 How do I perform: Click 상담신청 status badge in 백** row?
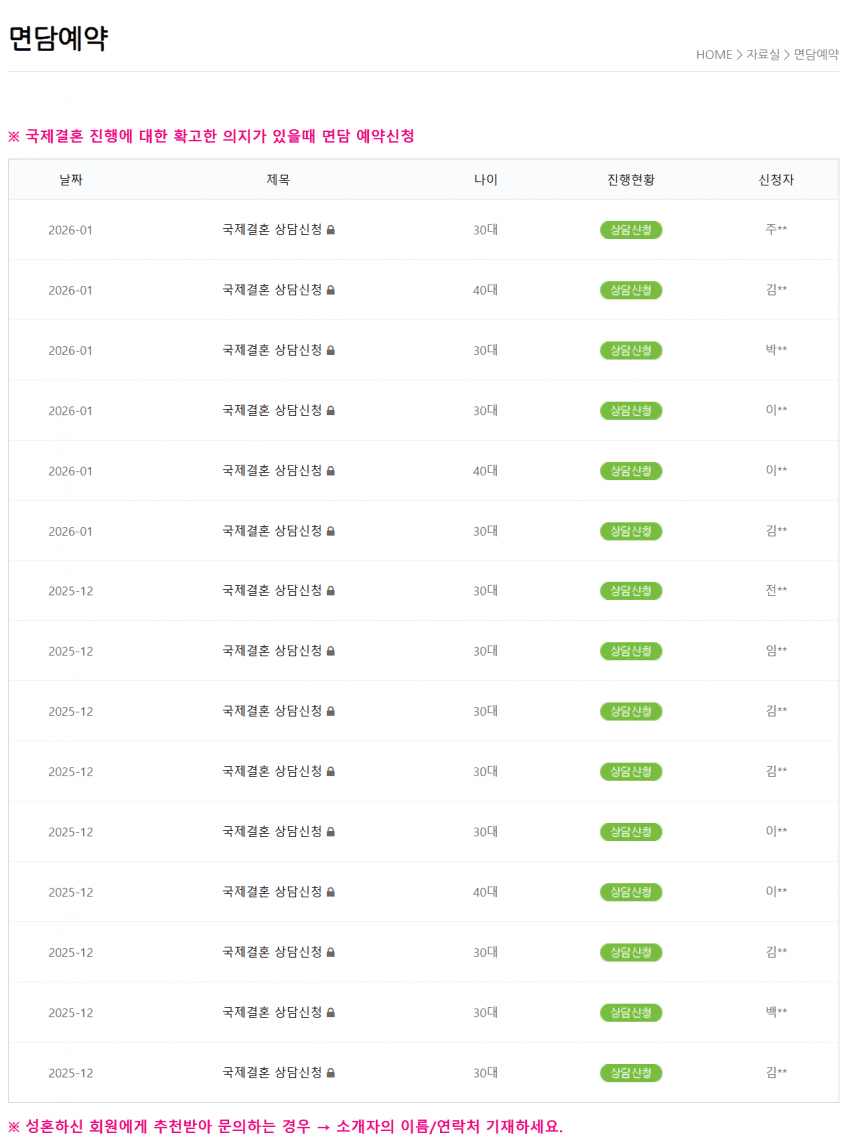pyautogui.click(x=631, y=1013)
